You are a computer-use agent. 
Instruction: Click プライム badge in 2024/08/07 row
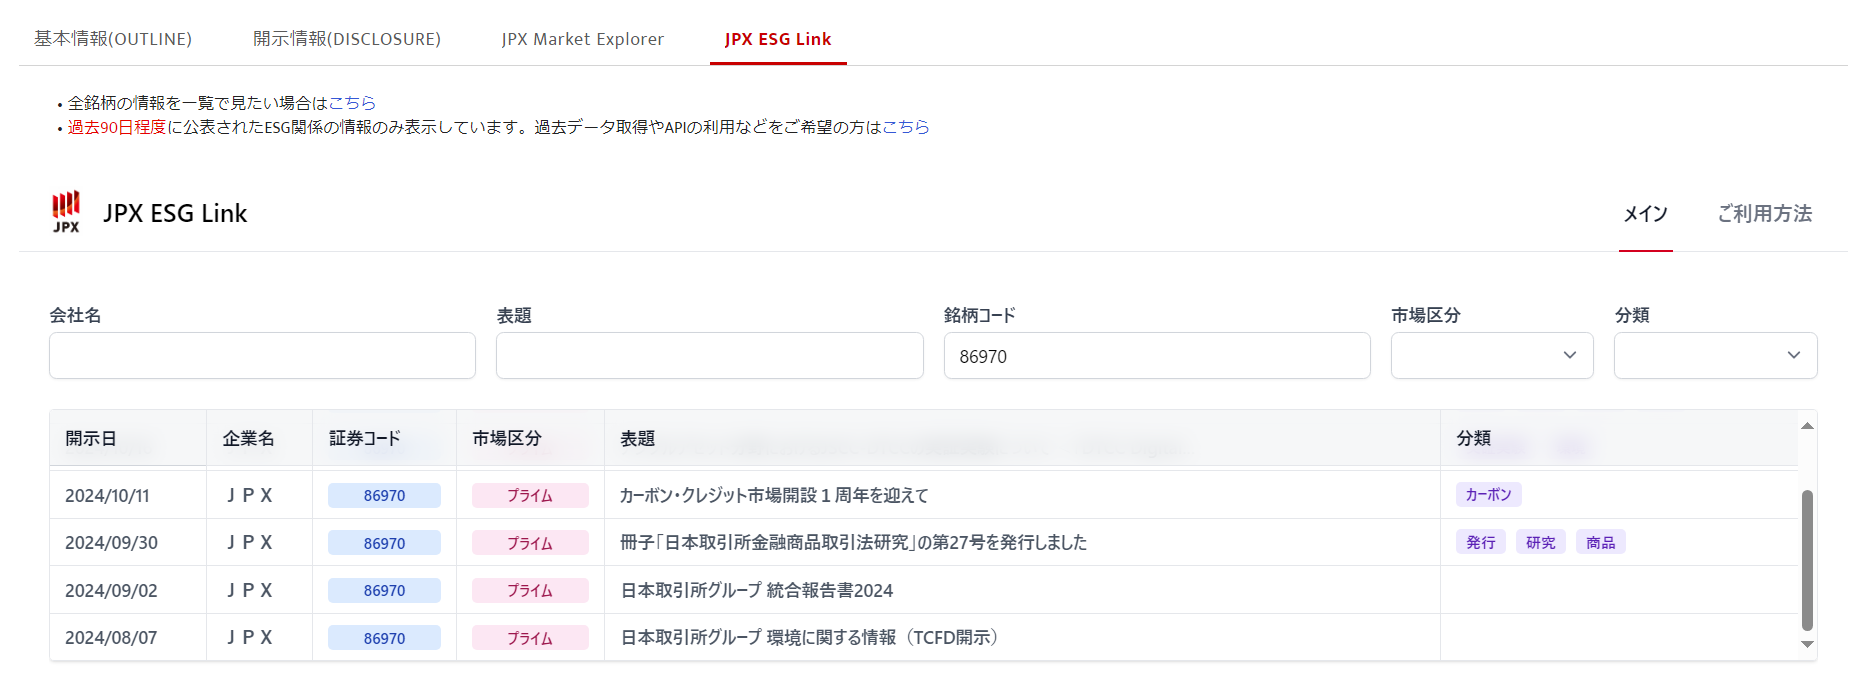click(530, 638)
